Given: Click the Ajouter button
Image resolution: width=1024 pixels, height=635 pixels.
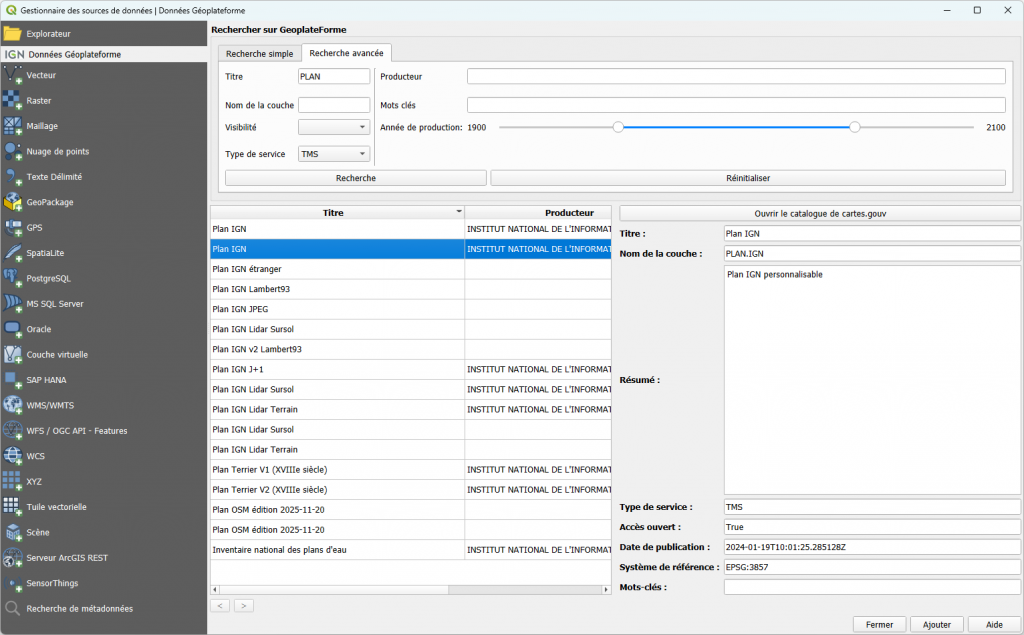Looking at the screenshot, I should 936,624.
